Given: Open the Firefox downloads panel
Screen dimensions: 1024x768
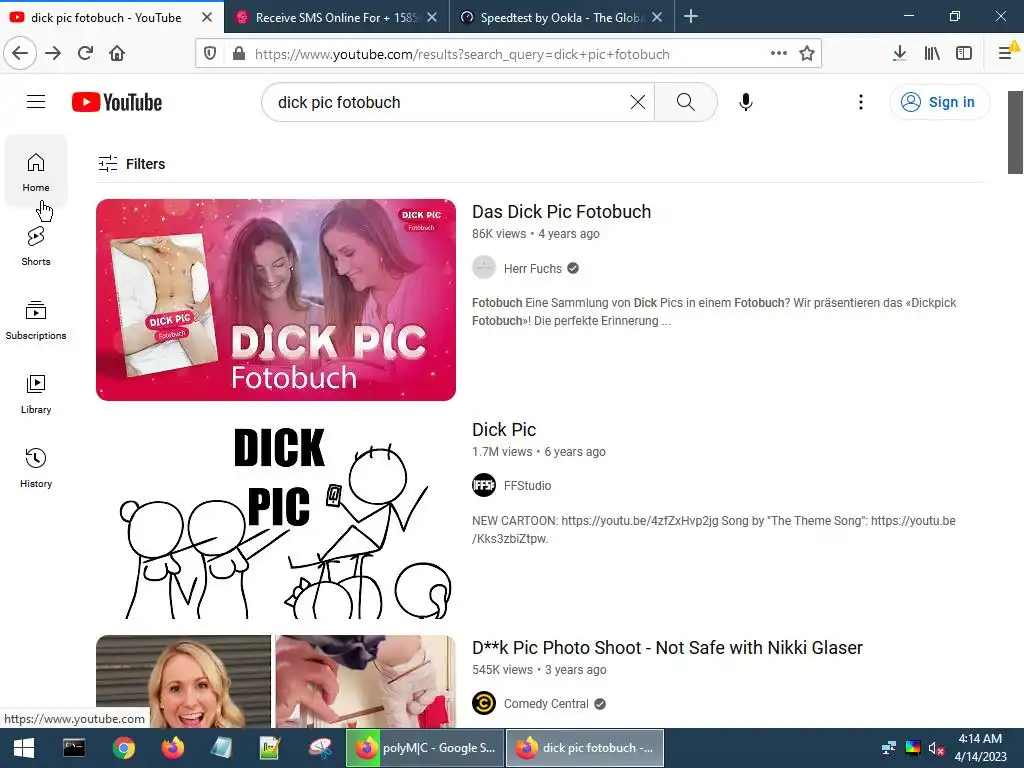Looking at the screenshot, I should 899,54.
